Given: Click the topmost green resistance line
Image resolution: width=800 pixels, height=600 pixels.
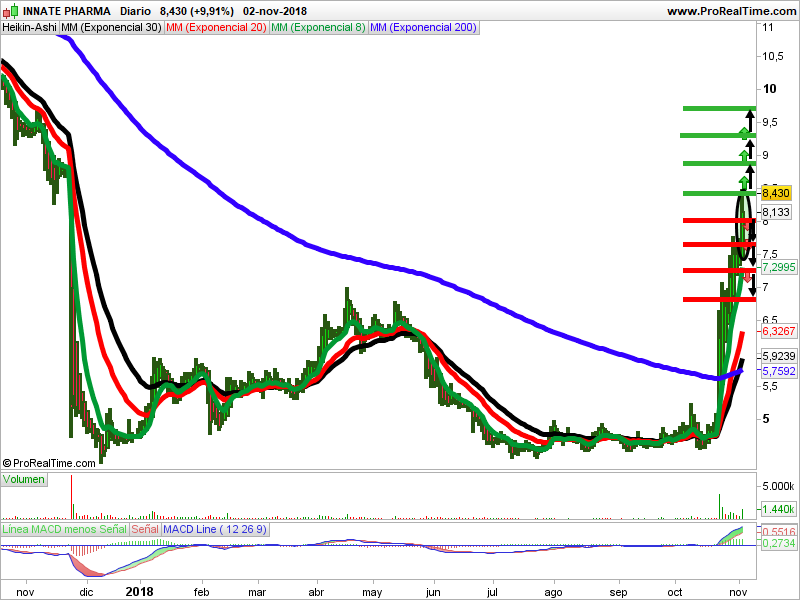Looking at the screenshot, I should 719,109.
